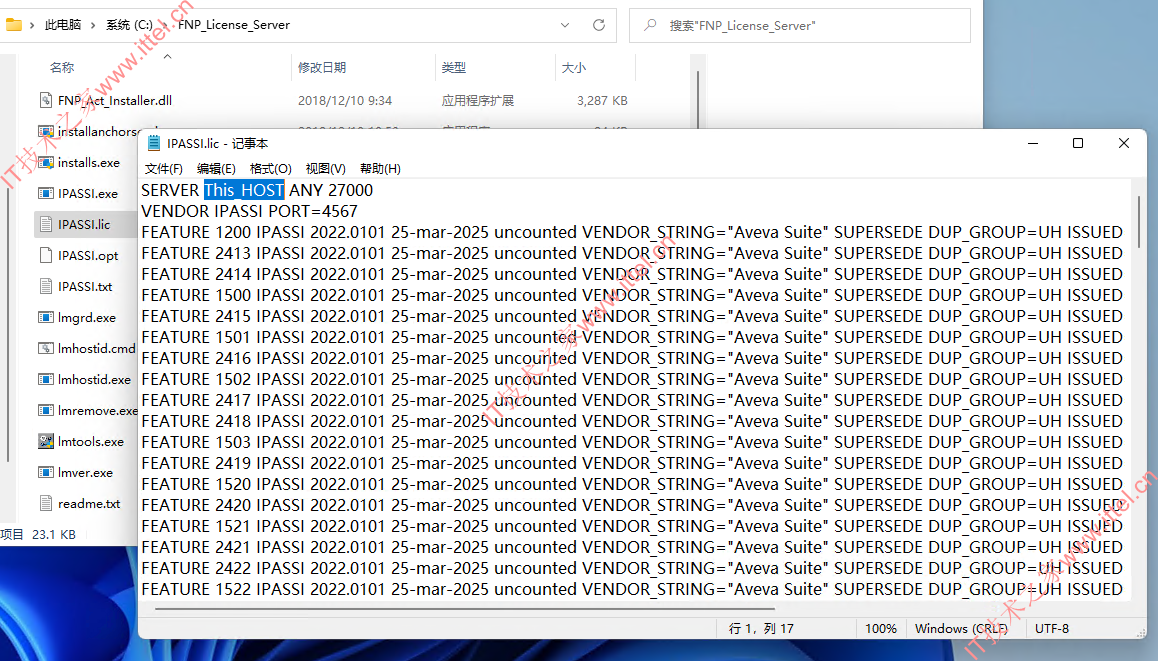Close the IPASSI.lic Notepad window
1158x661 pixels.
(1124, 143)
